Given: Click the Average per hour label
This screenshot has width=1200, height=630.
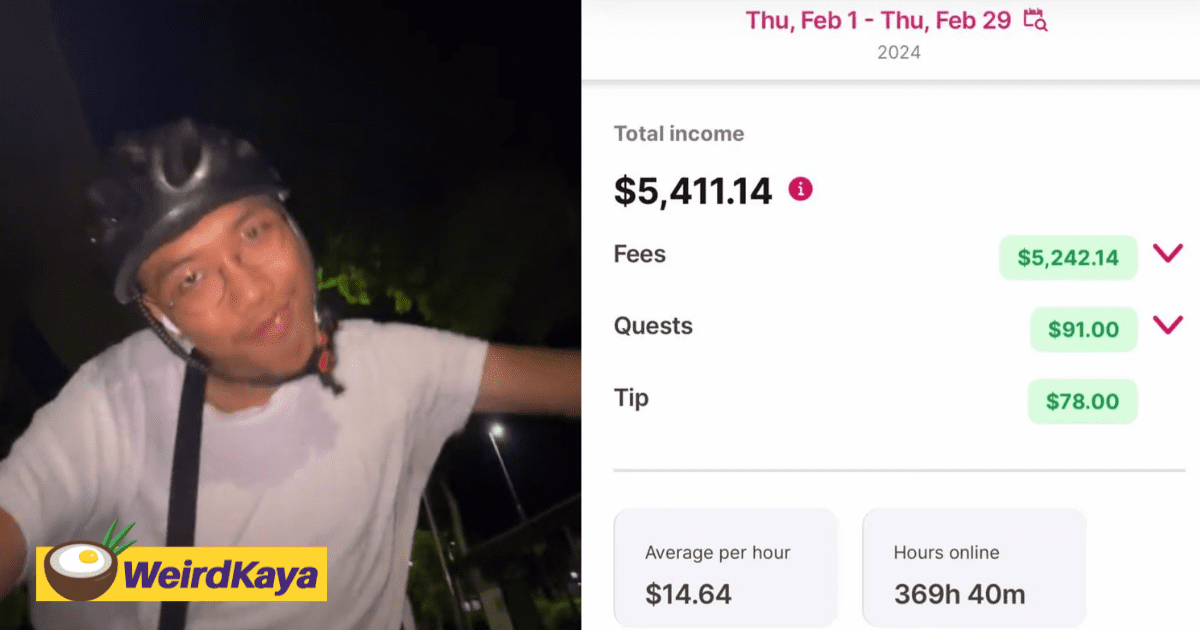Looking at the screenshot, I should point(717,552).
